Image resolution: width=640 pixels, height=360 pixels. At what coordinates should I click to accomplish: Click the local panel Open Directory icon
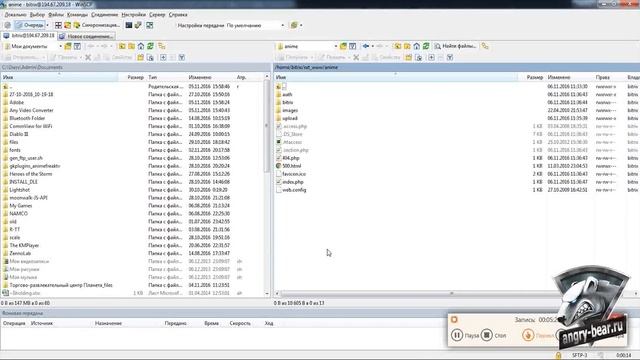click(68, 47)
